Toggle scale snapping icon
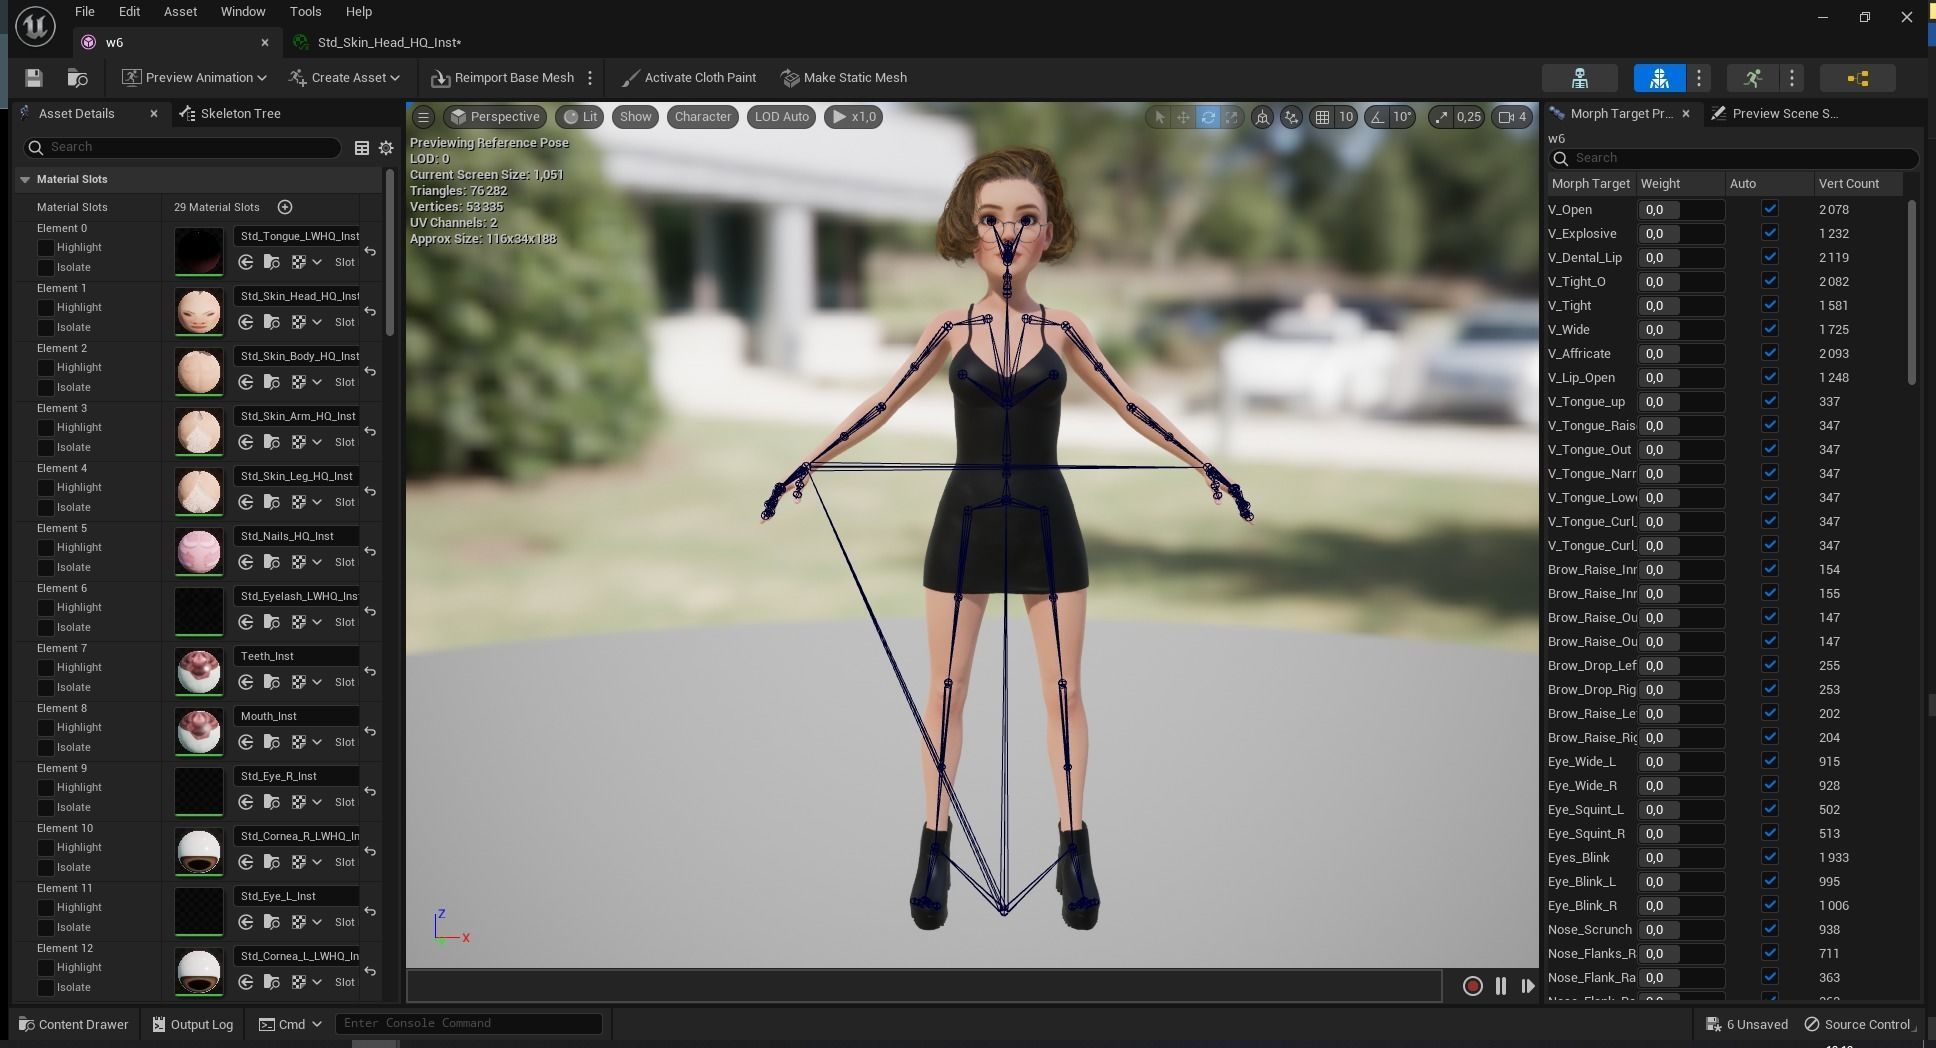This screenshot has width=1936, height=1048. point(1441,117)
